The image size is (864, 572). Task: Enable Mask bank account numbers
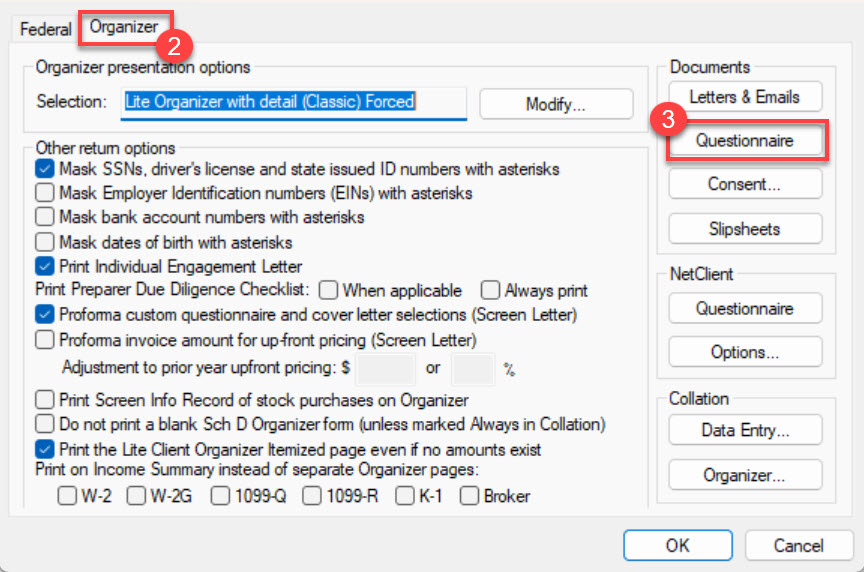point(45,217)
